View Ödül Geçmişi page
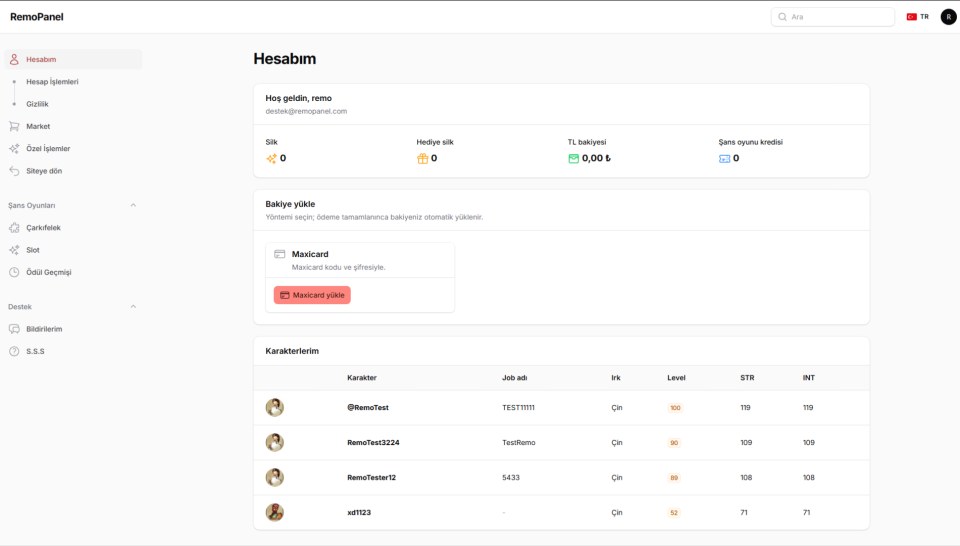Image resolution: width=960 pixels, height=546 pixels. [73, 272]
